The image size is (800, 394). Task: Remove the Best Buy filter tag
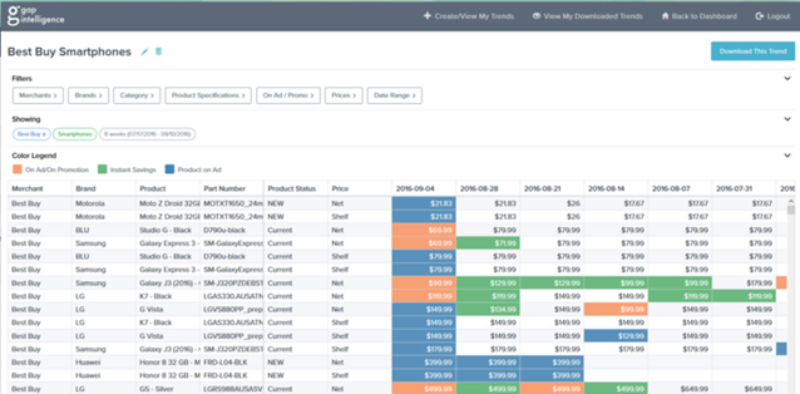44,134
